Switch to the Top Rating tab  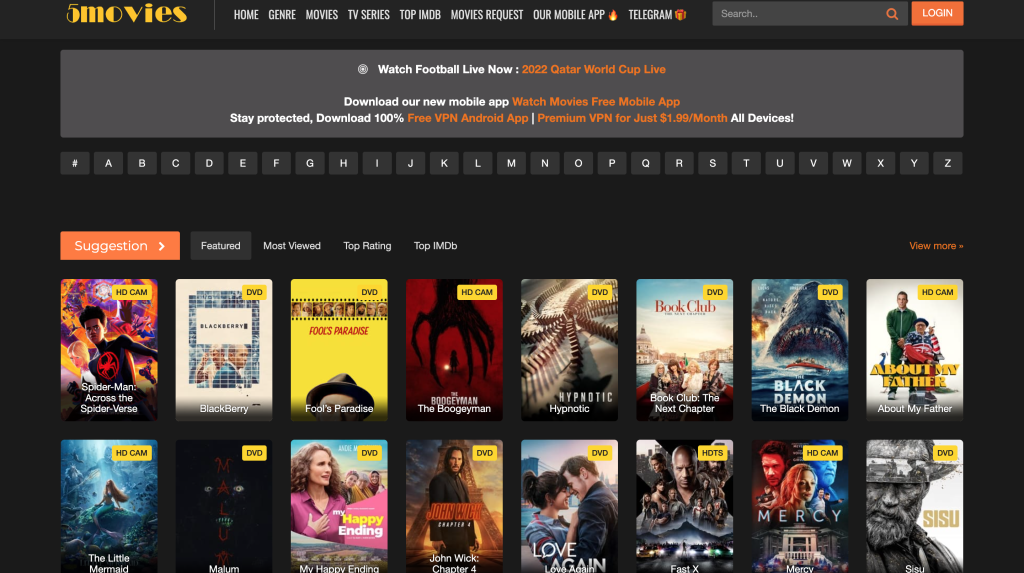coord(367,246)
